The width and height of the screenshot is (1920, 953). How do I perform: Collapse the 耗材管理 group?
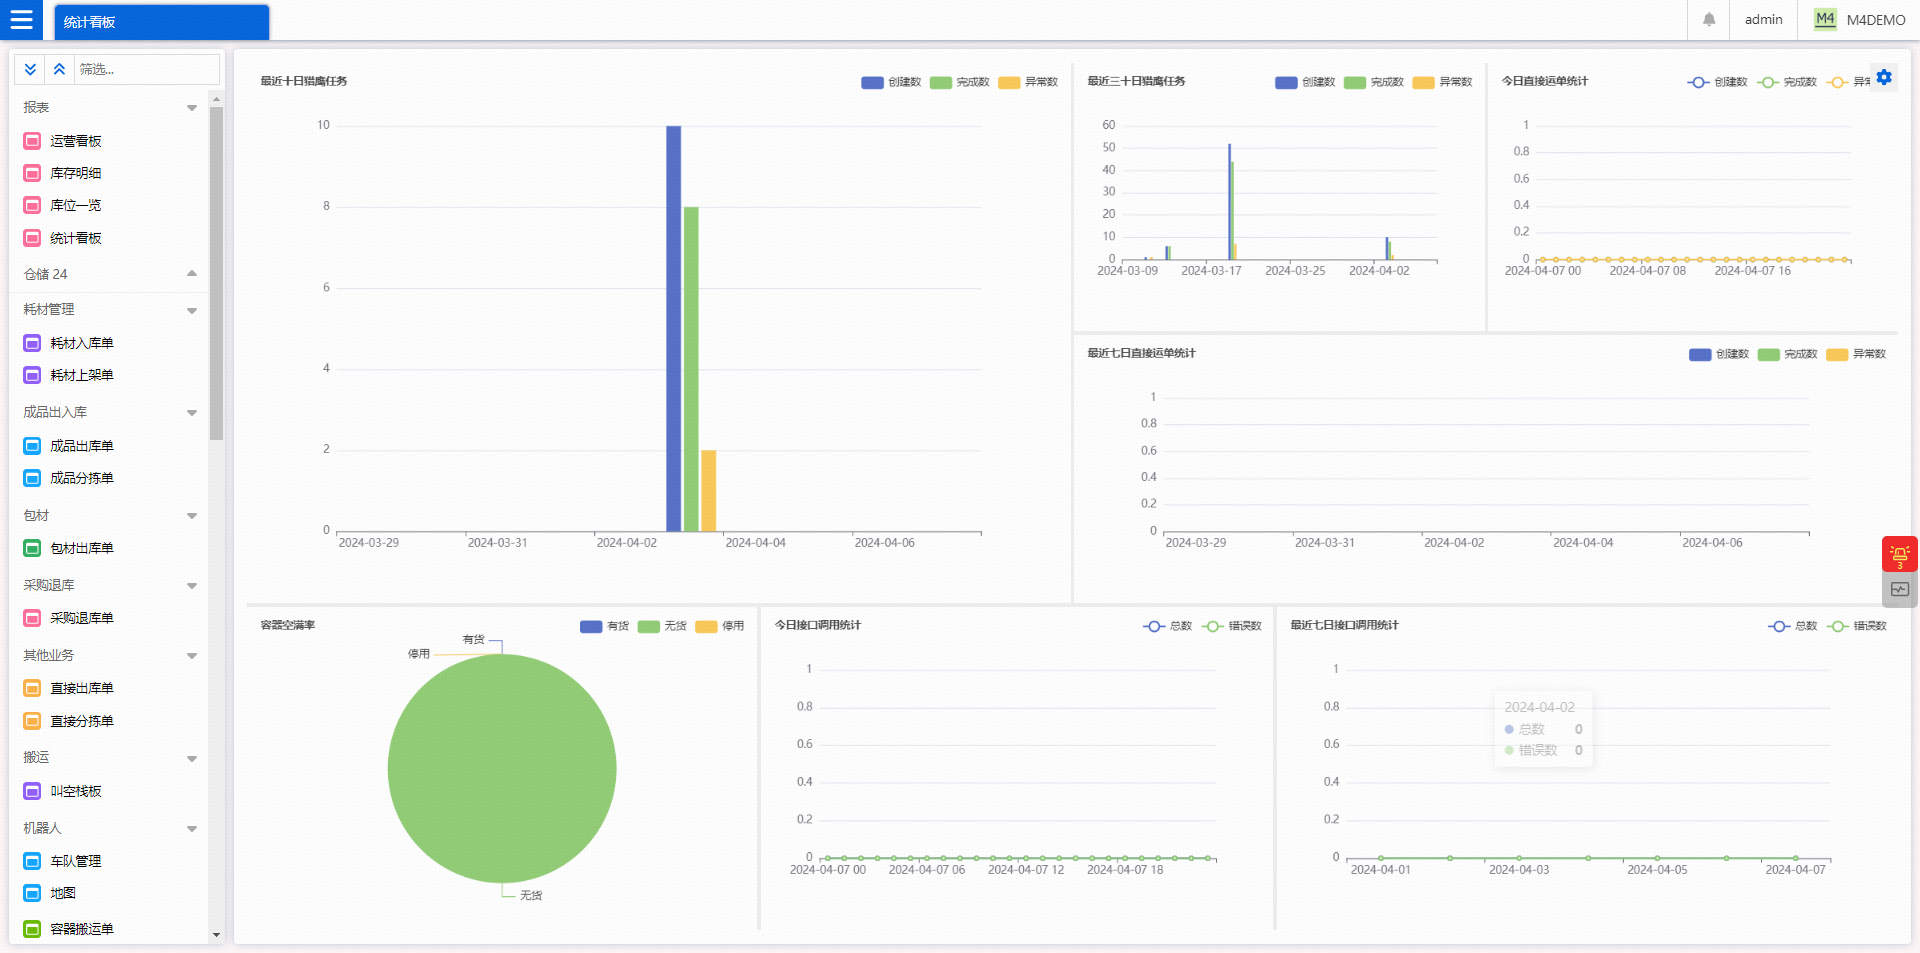click(x=192, y=310)
